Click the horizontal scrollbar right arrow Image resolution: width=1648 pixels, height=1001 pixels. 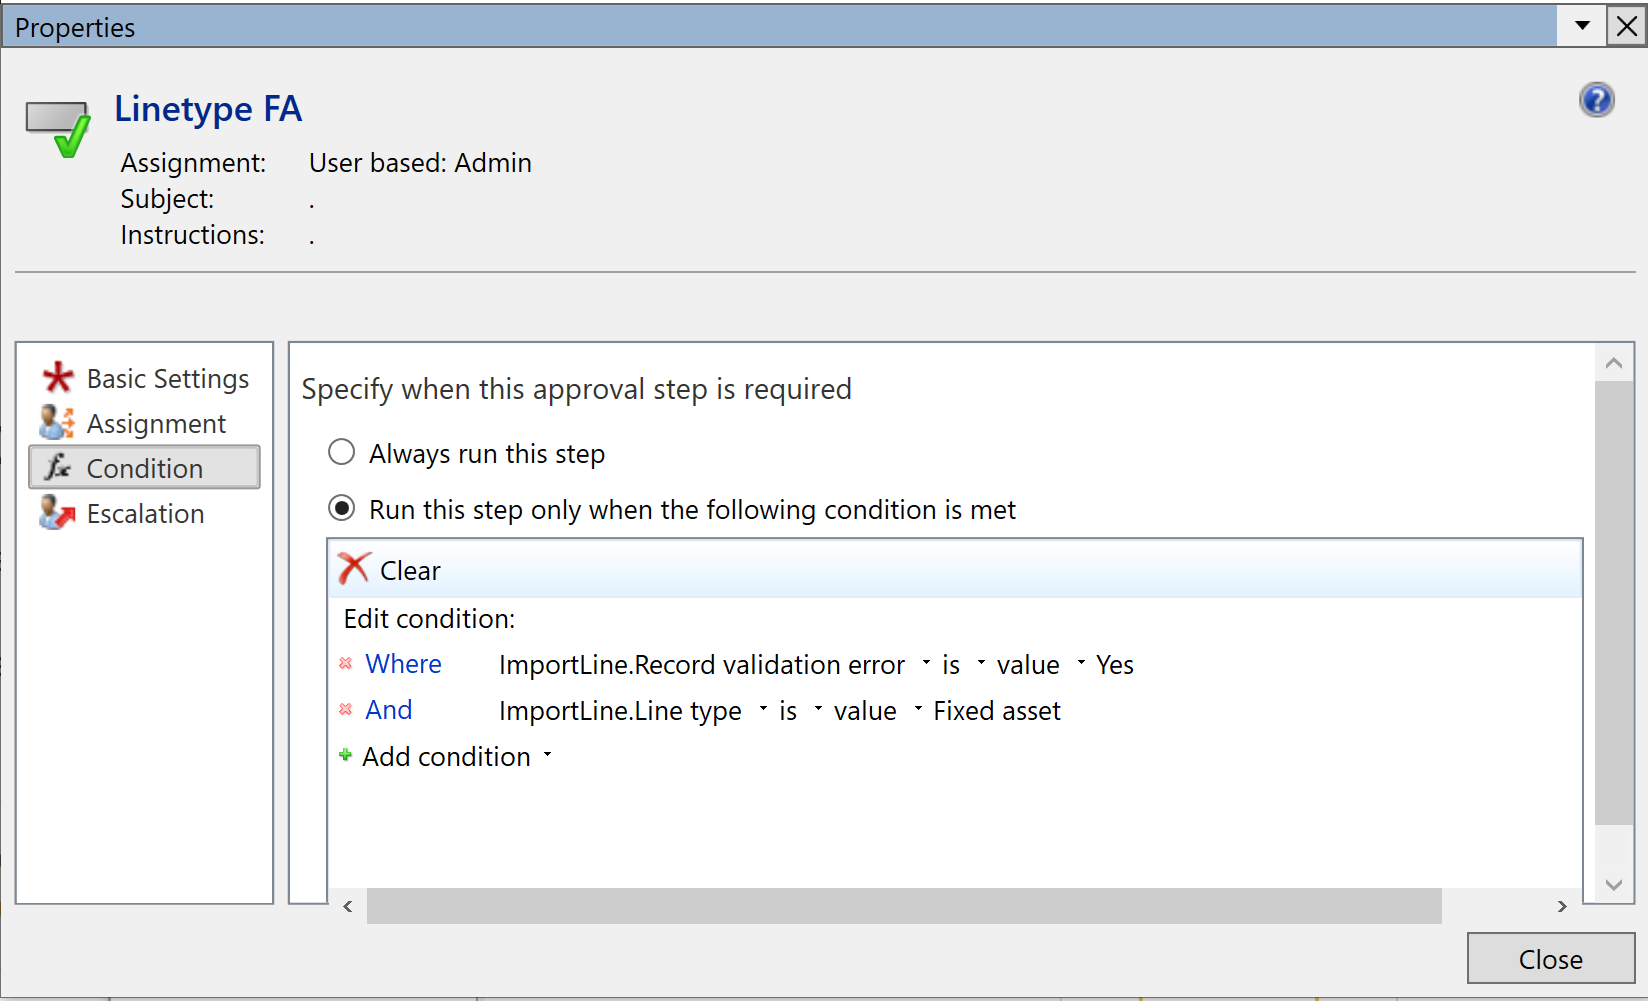pyautogui.click(x=1562, y=906)
